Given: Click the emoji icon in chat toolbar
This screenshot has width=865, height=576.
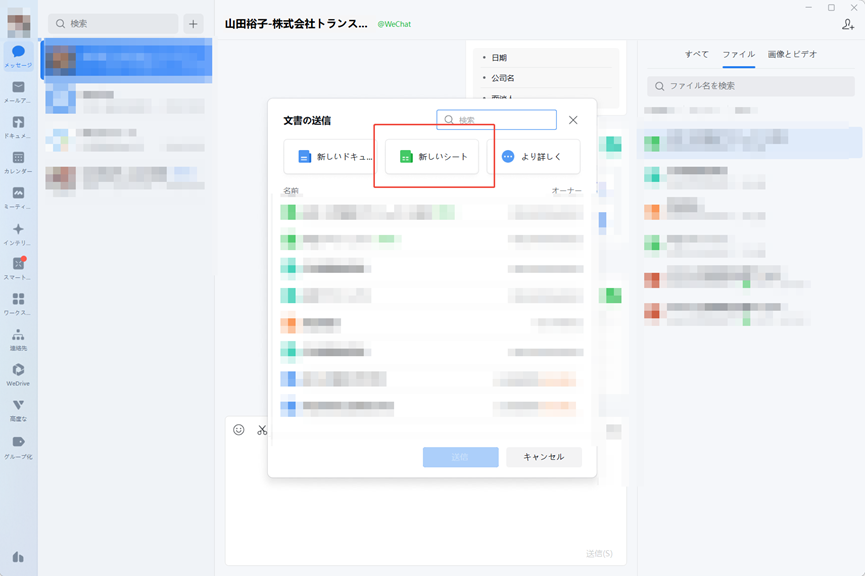Looking at the screenshot, I should coord(239,430).
